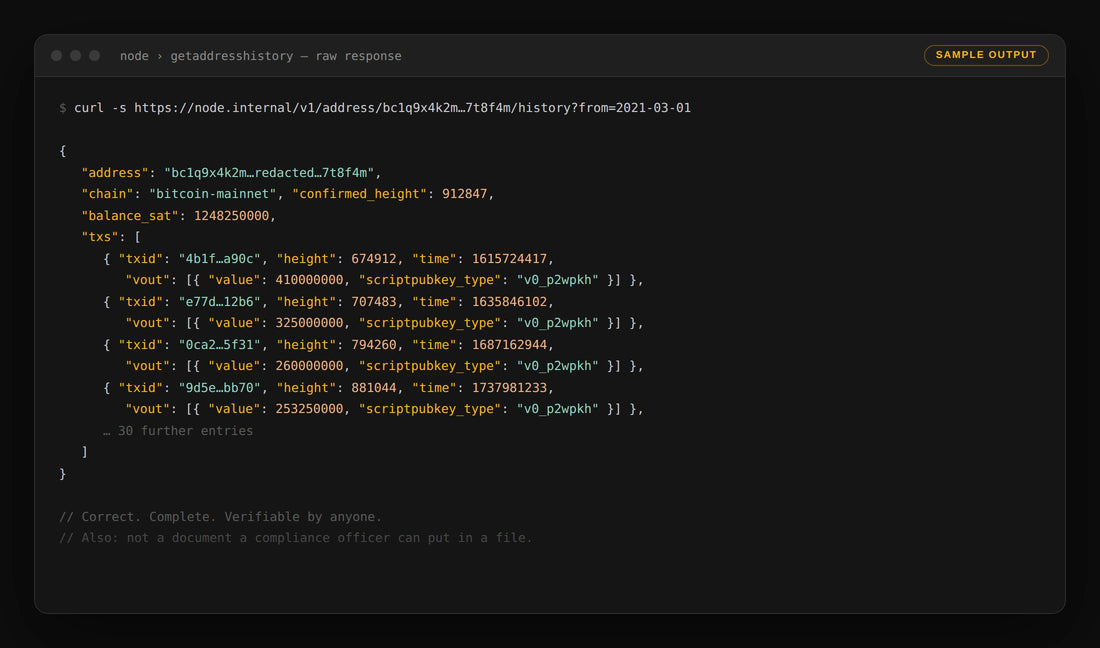
Task: Select the vout value 410000000
Action: pos(309,280)
